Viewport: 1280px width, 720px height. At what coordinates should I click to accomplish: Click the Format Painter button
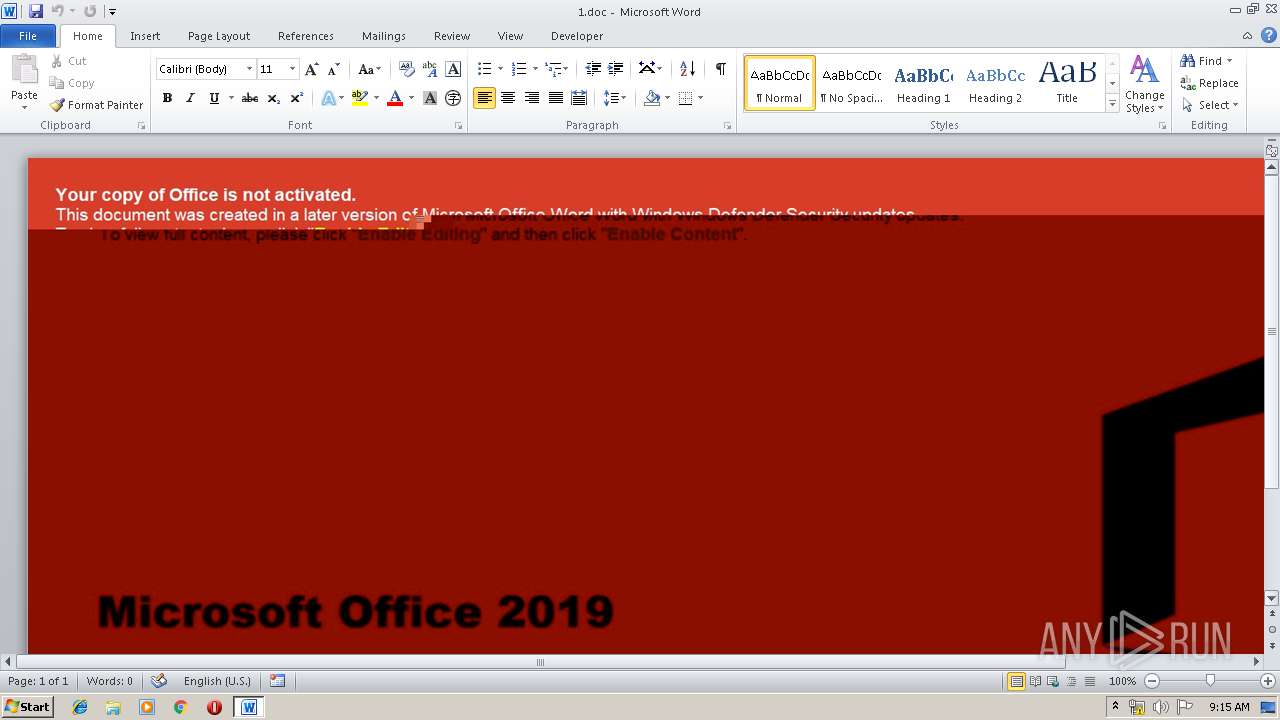point(96,105)
